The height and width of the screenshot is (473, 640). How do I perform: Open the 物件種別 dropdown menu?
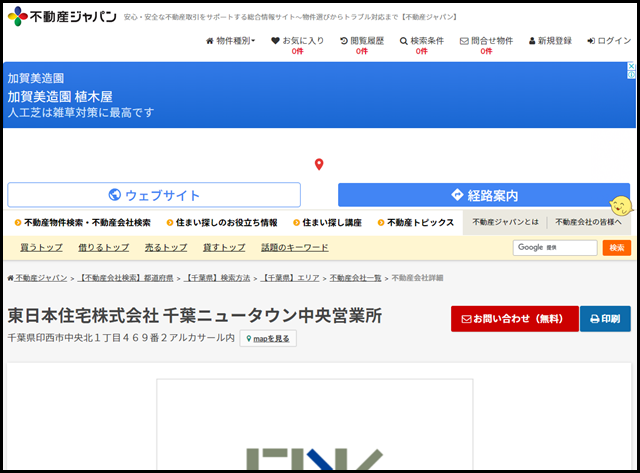231,41
